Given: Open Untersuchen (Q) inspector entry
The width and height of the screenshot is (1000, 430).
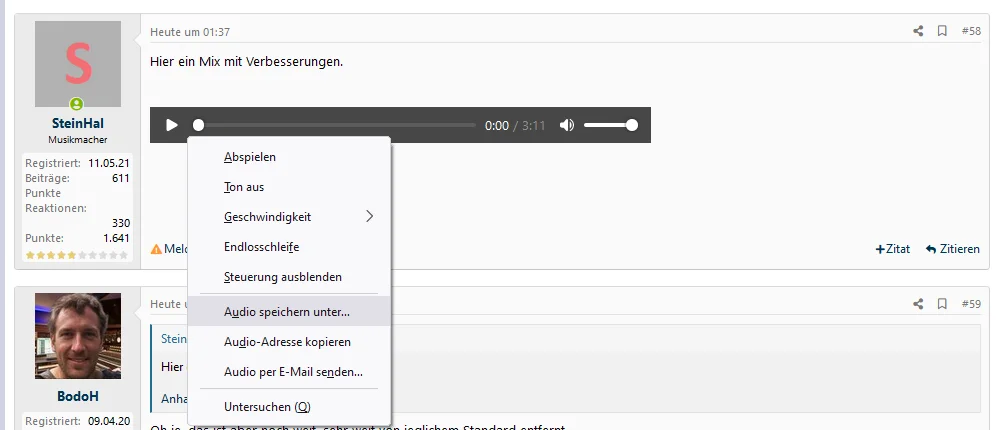Looking at the screenshot, I should click(289, 407).
